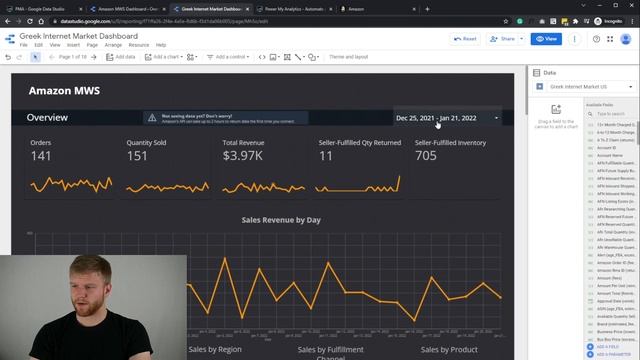This screenshot has width=640, height=360.
Task: Expand the Share options arrow
Action: [522, 39]
